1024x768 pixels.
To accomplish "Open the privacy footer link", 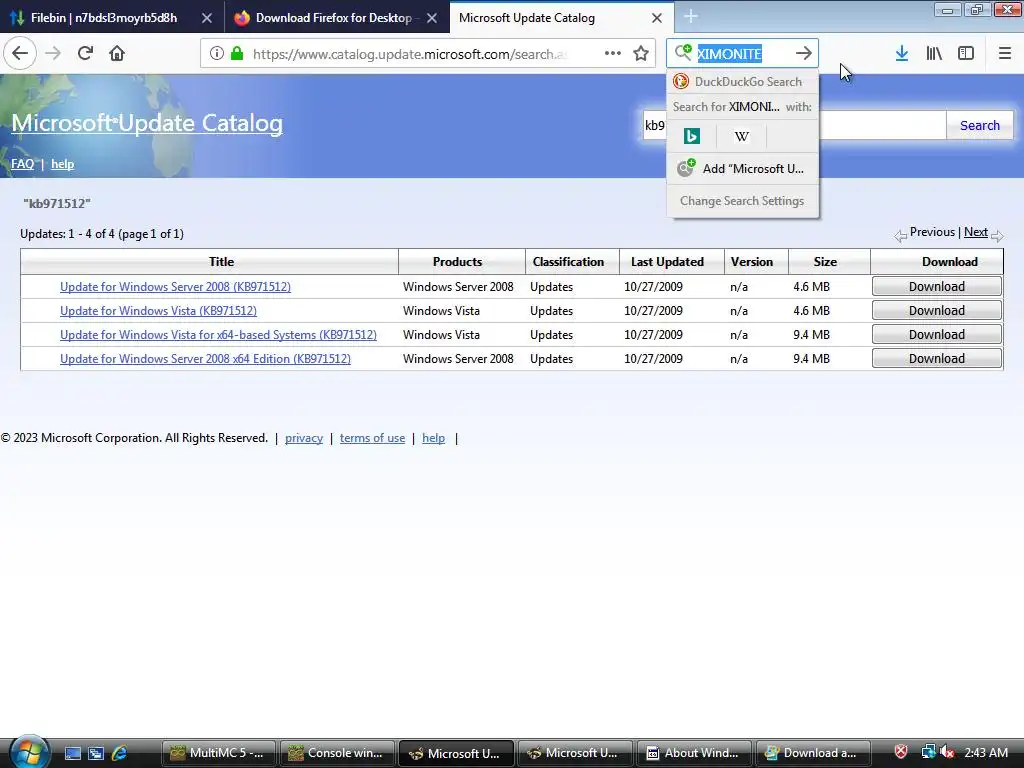I will tap(304, 438).
